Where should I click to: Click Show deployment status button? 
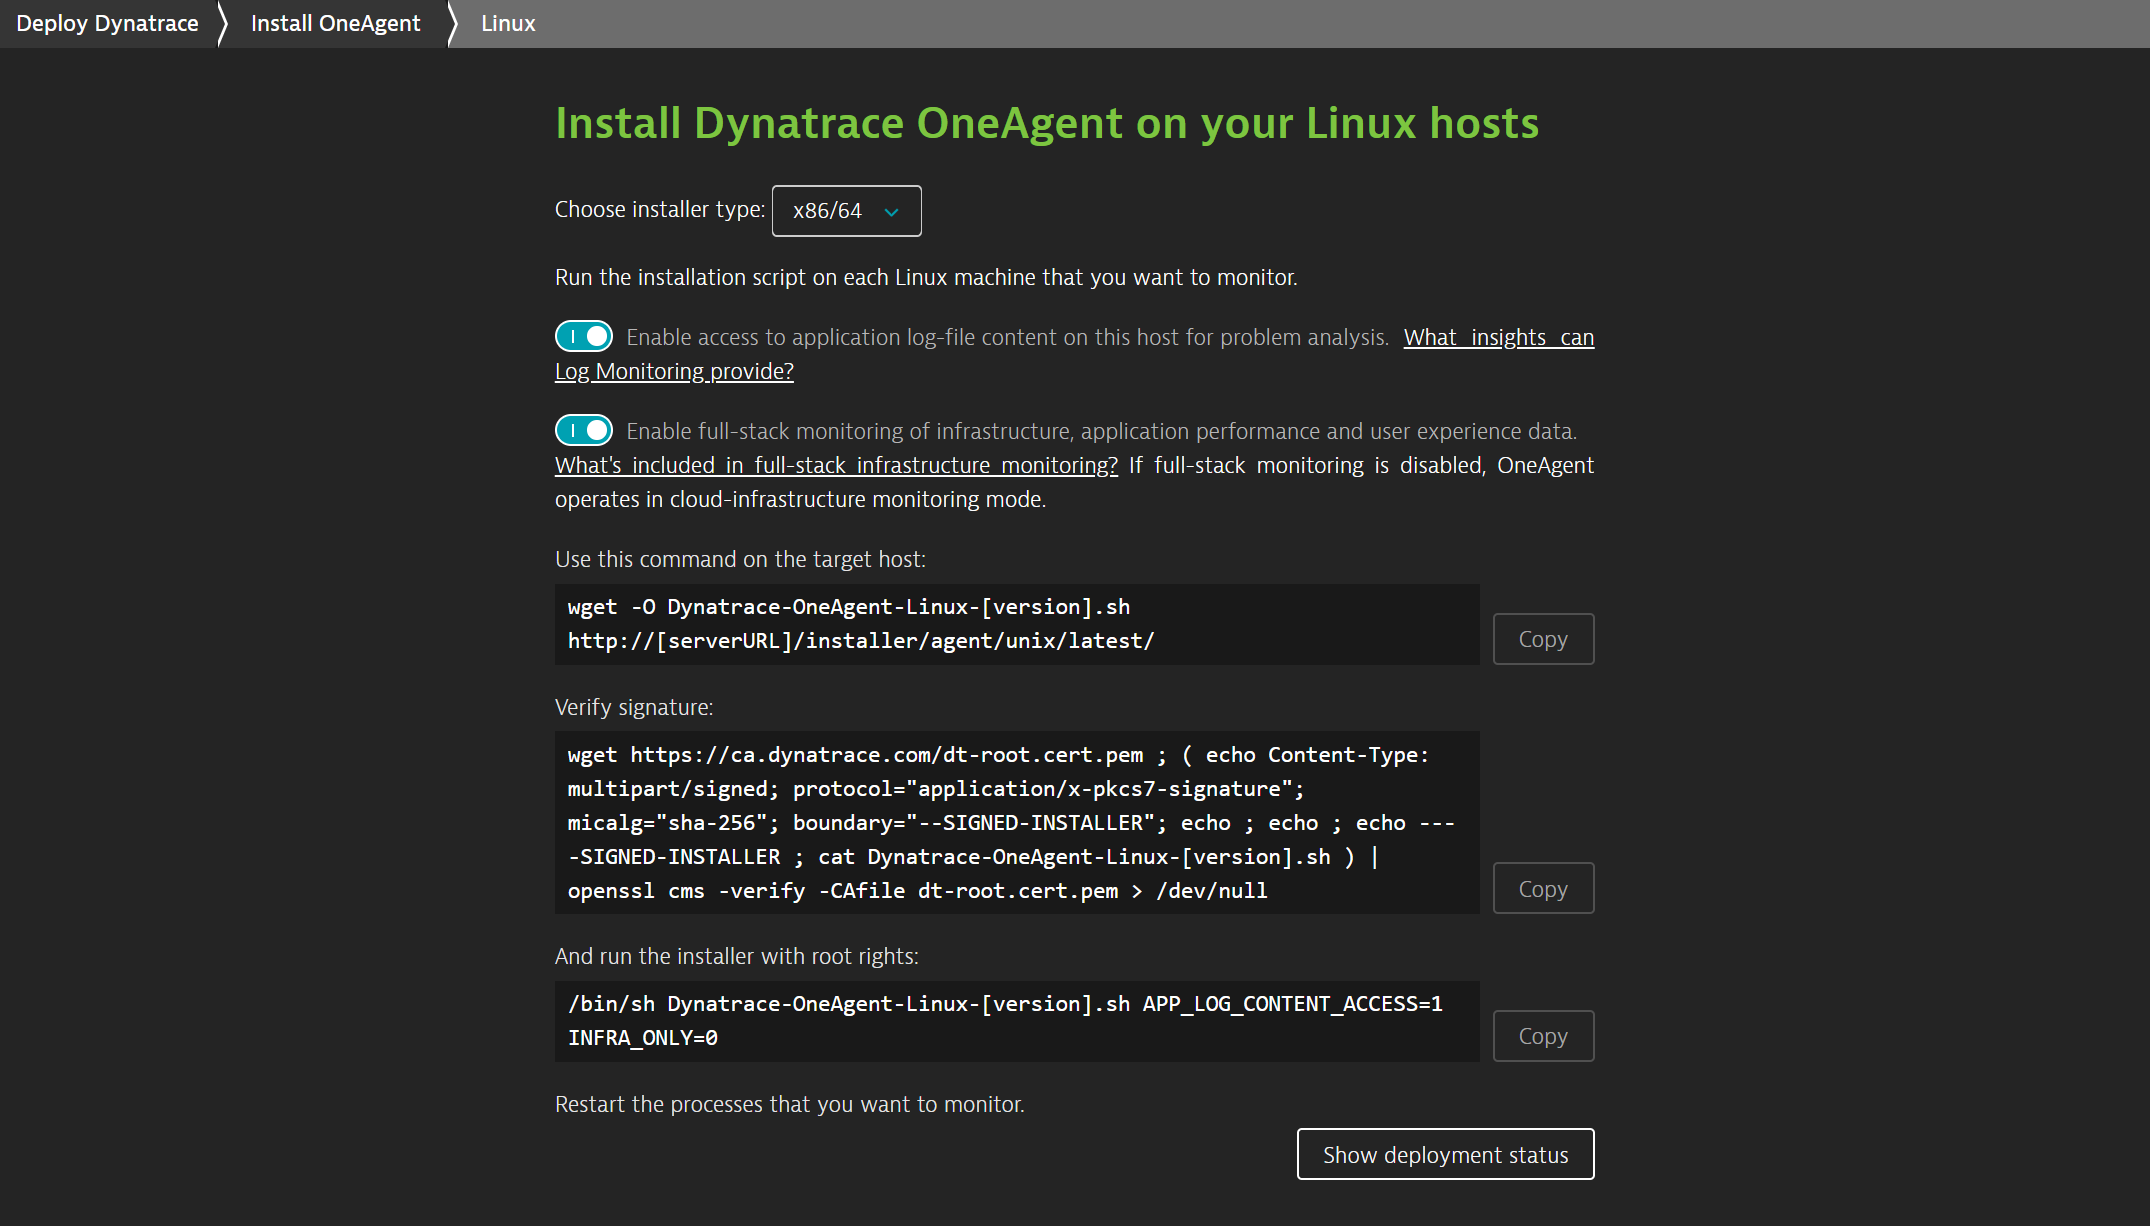click(x=1445, y=1154)
